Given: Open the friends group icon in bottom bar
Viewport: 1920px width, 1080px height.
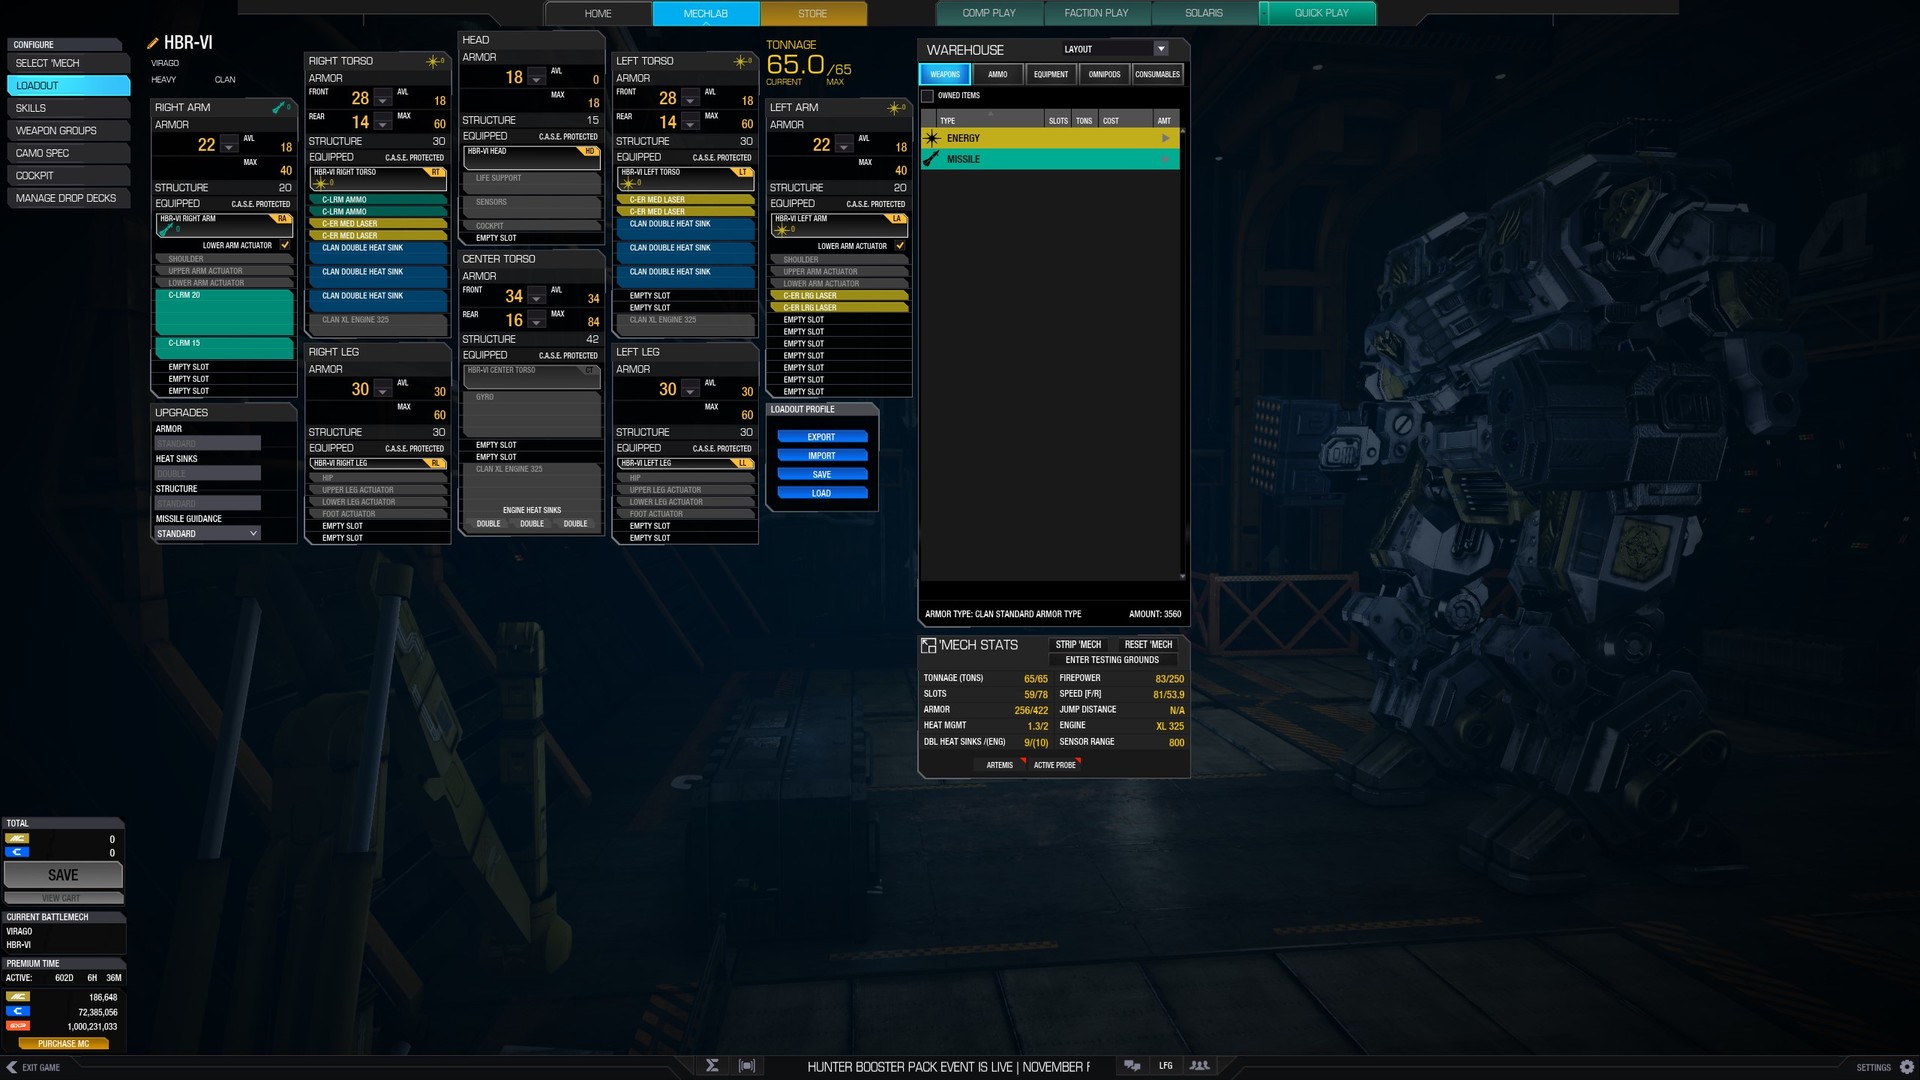Looking at the screenshot, I should point(1199,1066).
